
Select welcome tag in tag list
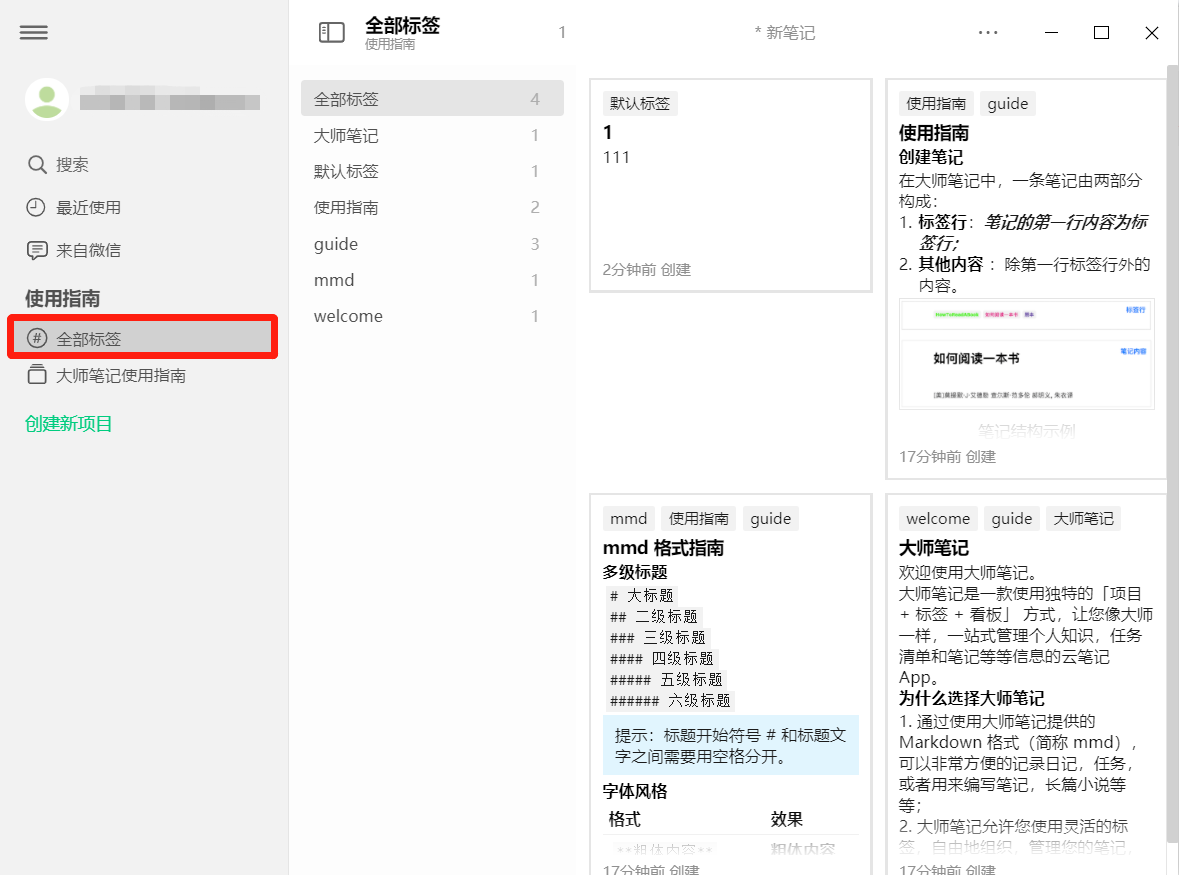(432, 316)
